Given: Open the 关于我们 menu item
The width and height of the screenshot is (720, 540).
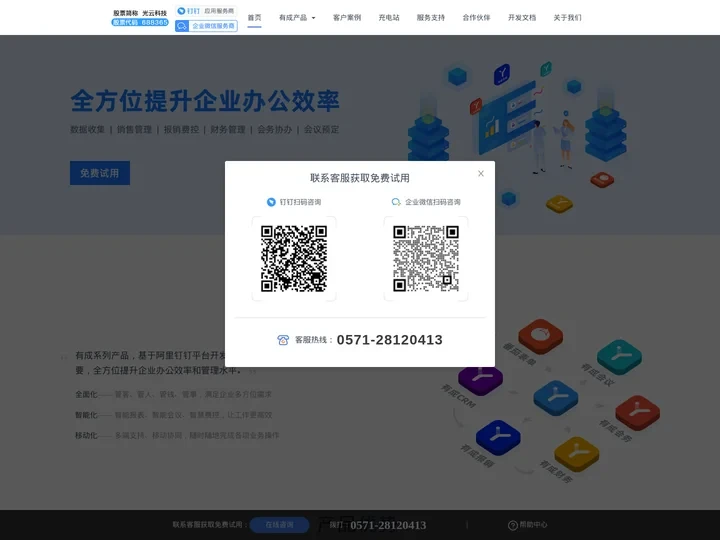Looking at the screenshot, I should pyautogui.click(x=567, y=17).
